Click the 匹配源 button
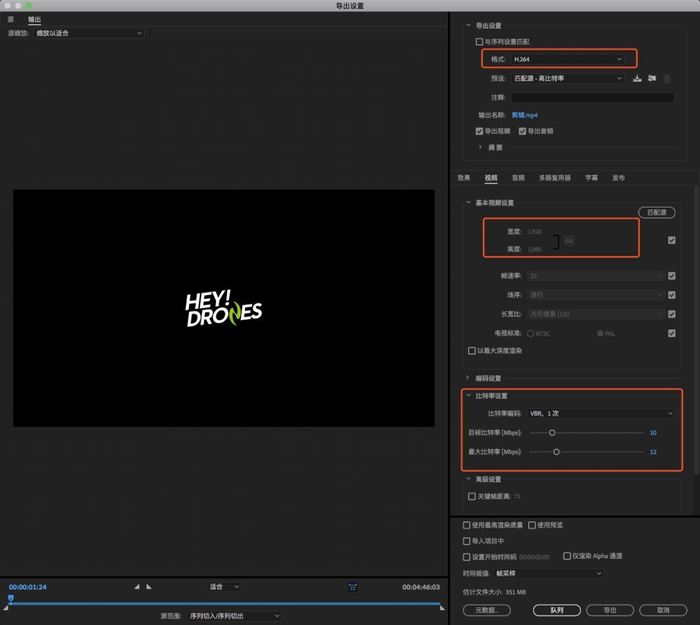The height and width of the screenshot is (625, 700). [x=657, y=212]
